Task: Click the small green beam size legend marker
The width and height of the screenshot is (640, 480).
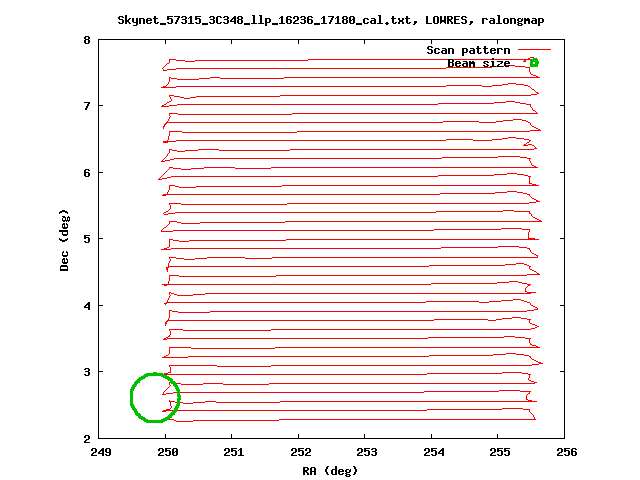Action: coord(534,63)
